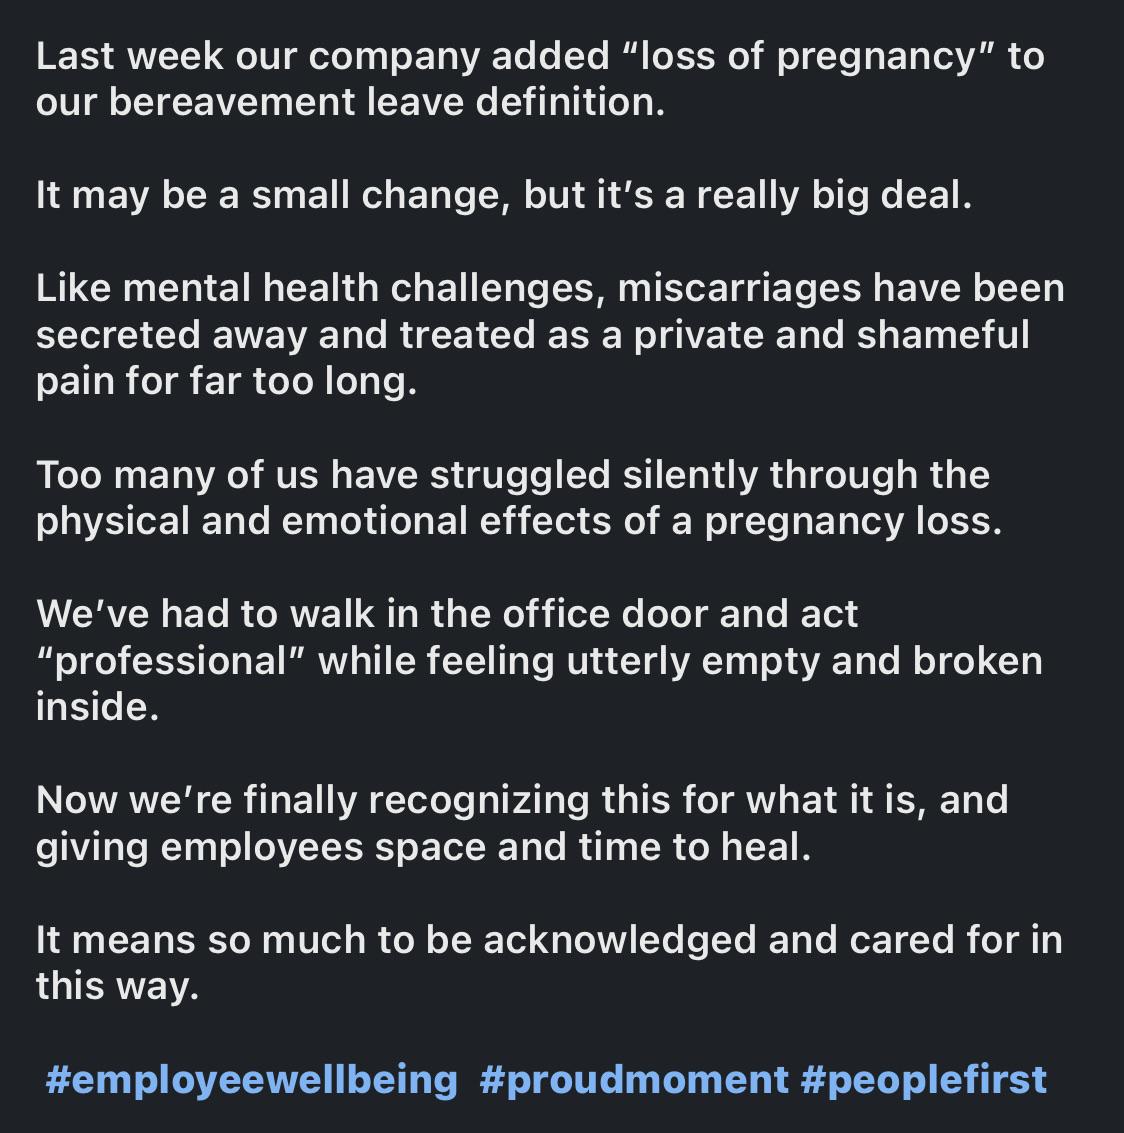This screenshot has width=1124, height=1133.
Task: Click the paragraph starting "Now we're finally recognizing"
Action: 522,823
